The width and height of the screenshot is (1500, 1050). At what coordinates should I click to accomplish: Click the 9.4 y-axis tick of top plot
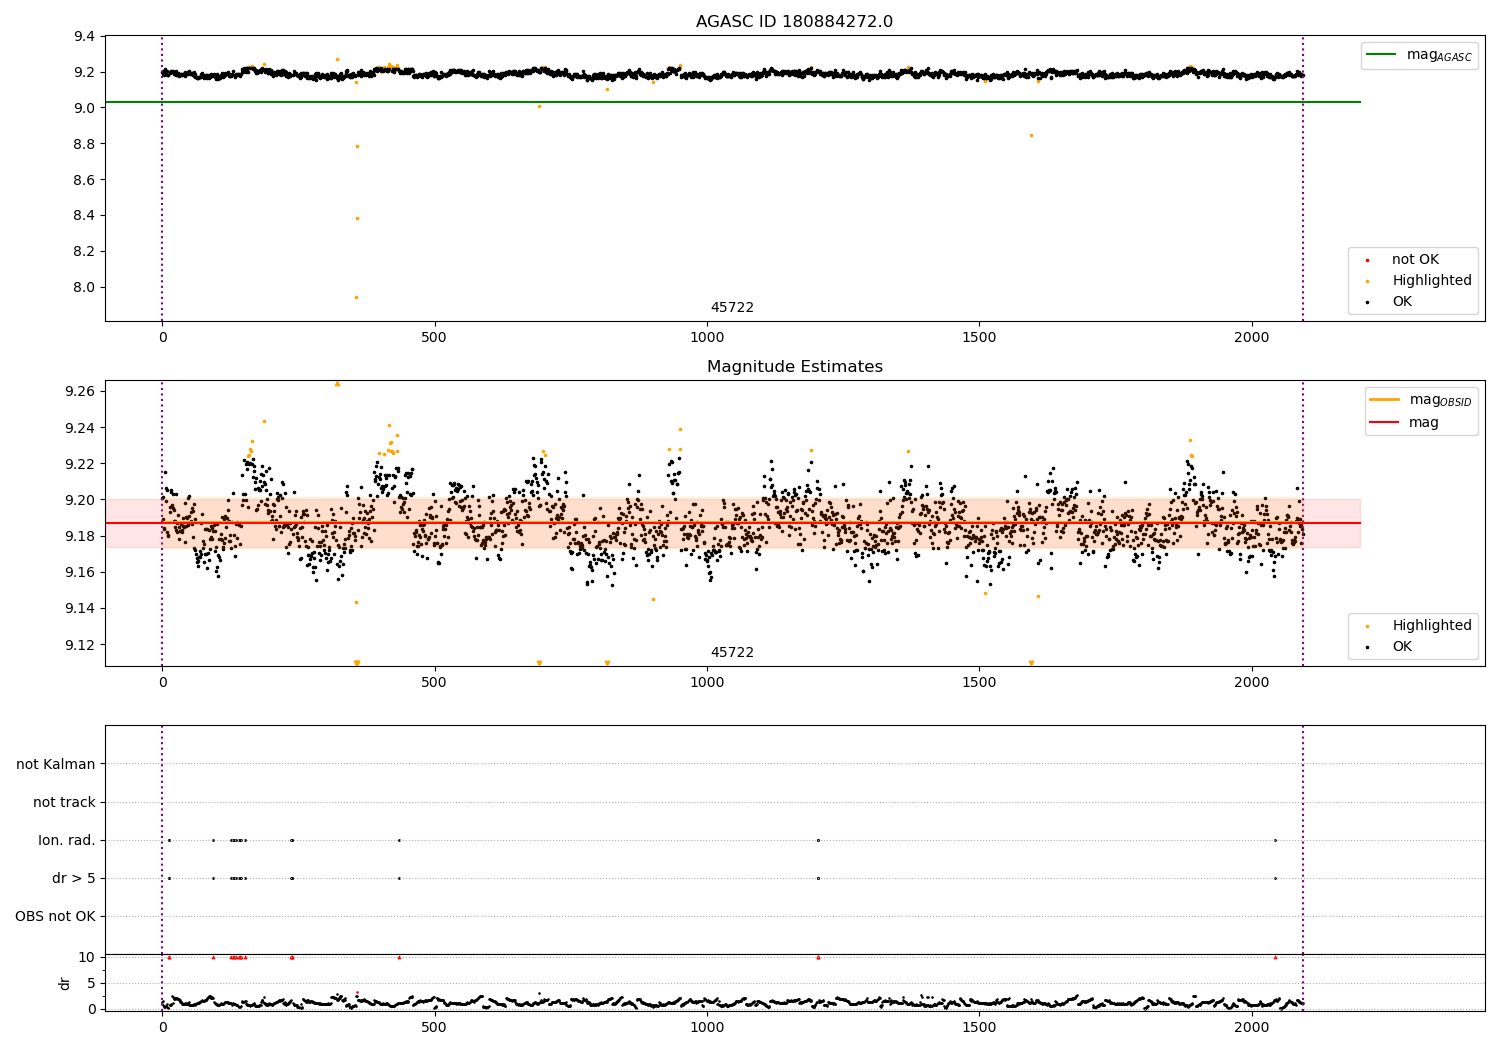pyautogui.click(x=85, y=37)
